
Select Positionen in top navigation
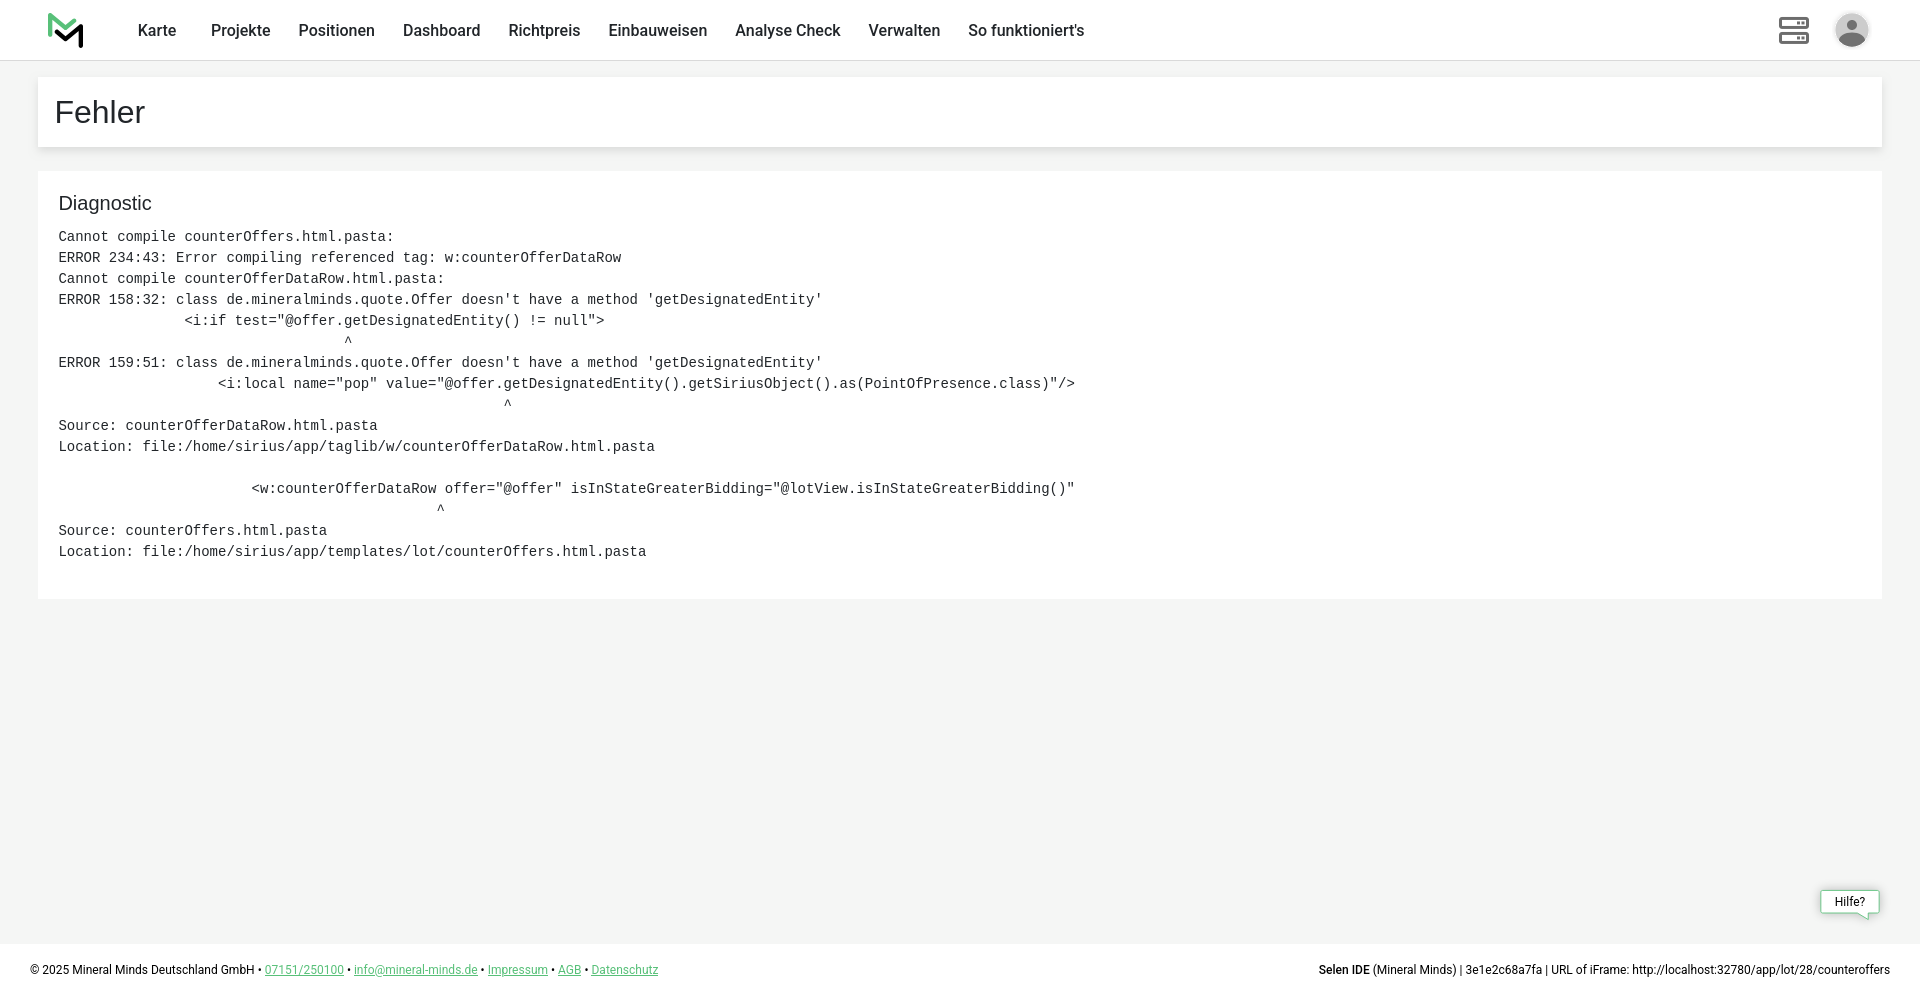point(336,31)
